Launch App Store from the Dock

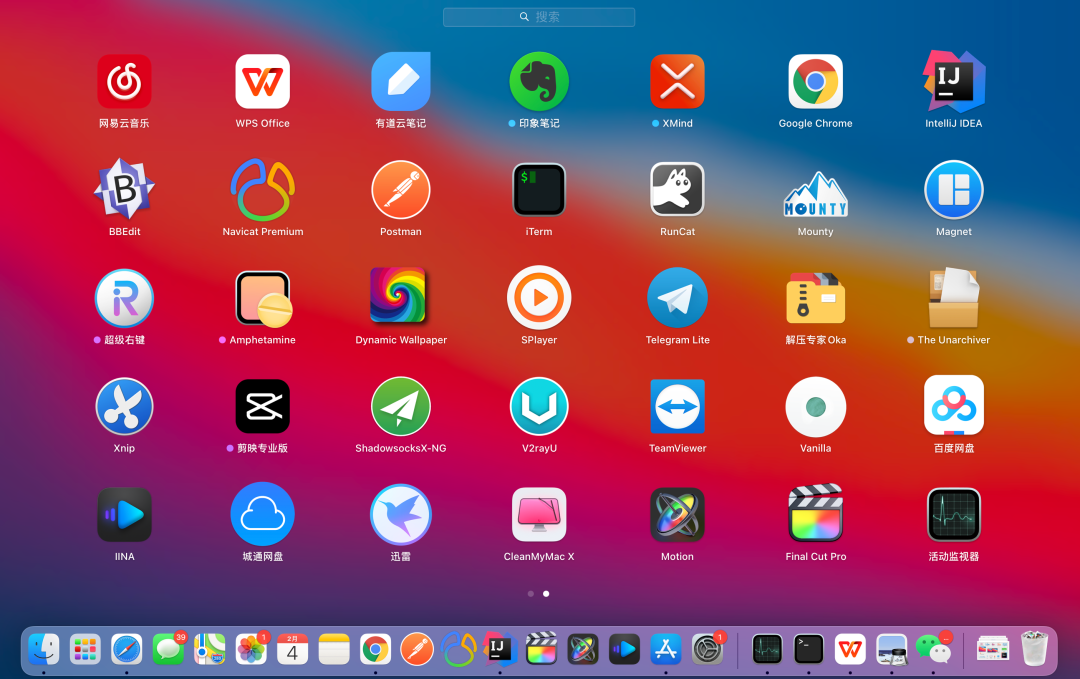(x=666, y=649)
